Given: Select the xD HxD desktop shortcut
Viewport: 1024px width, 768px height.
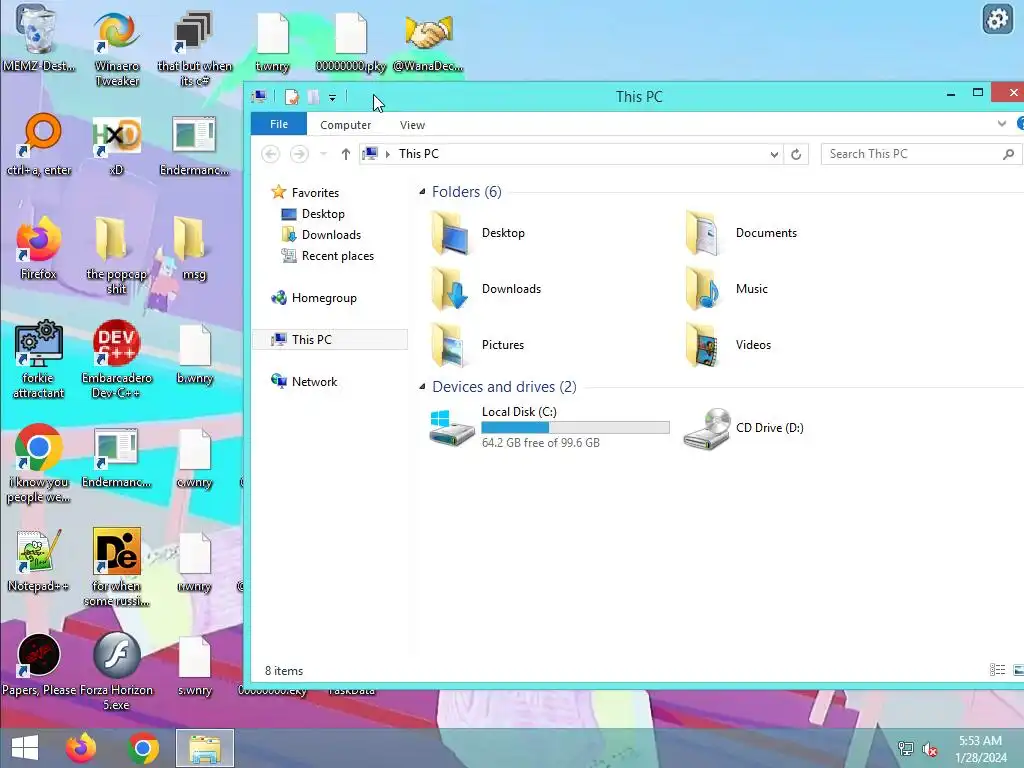Looking at the screenshot, I should (116, 145).
